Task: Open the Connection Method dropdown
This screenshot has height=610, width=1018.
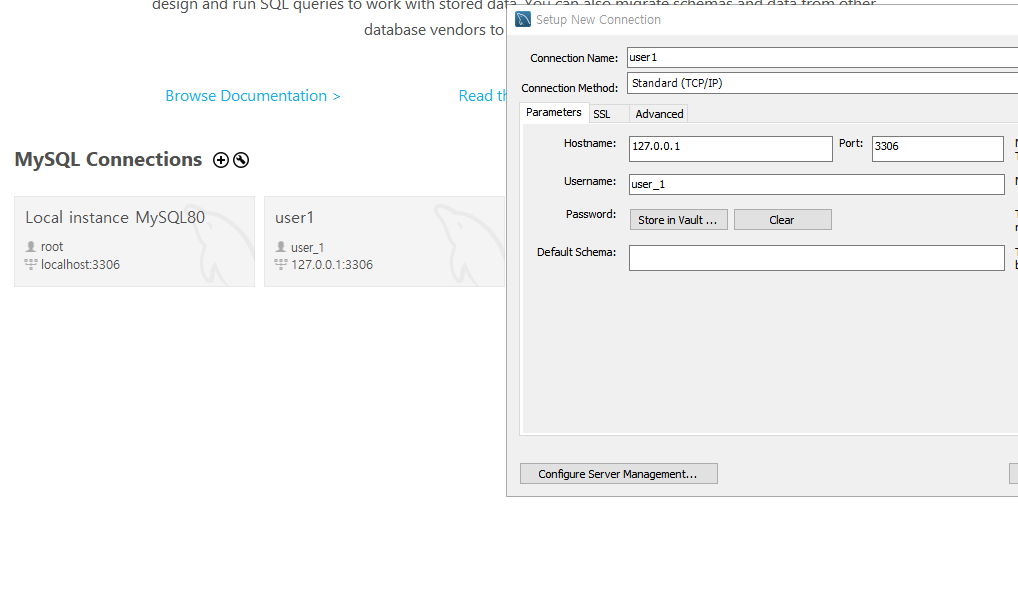Action: point(822,83)
